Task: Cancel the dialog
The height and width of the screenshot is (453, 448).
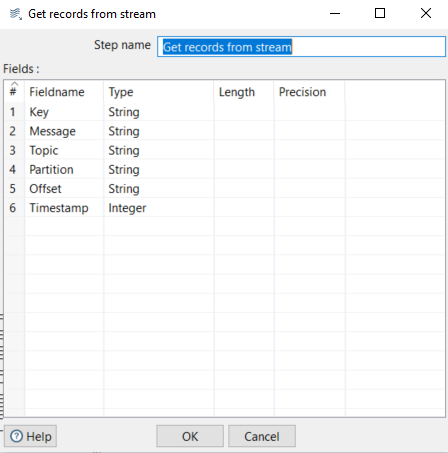Action: point(262,436)
